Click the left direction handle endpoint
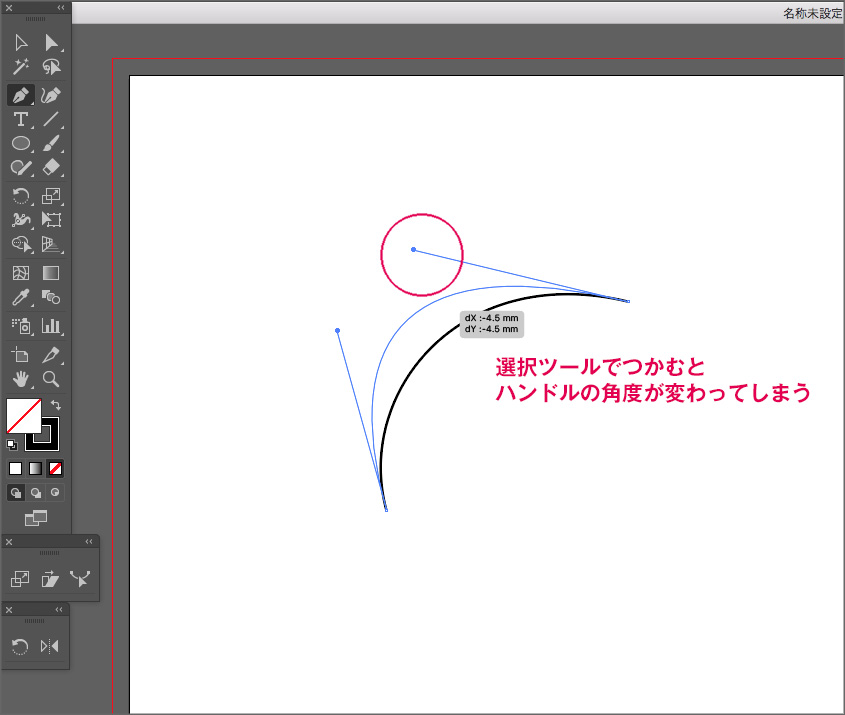 [x=337, y=330]
